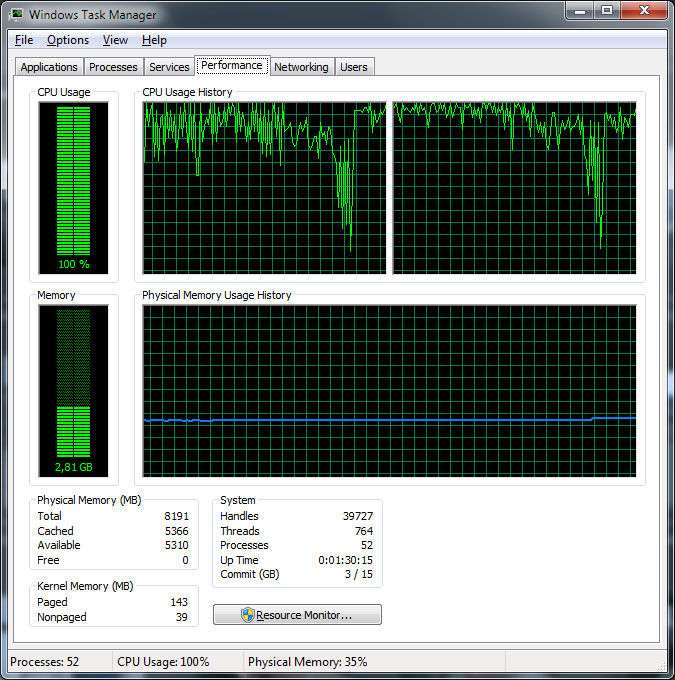Click the right CPU Usage History graph
The height and width of the screenshot is (680, 675).
tap(514, 188)
